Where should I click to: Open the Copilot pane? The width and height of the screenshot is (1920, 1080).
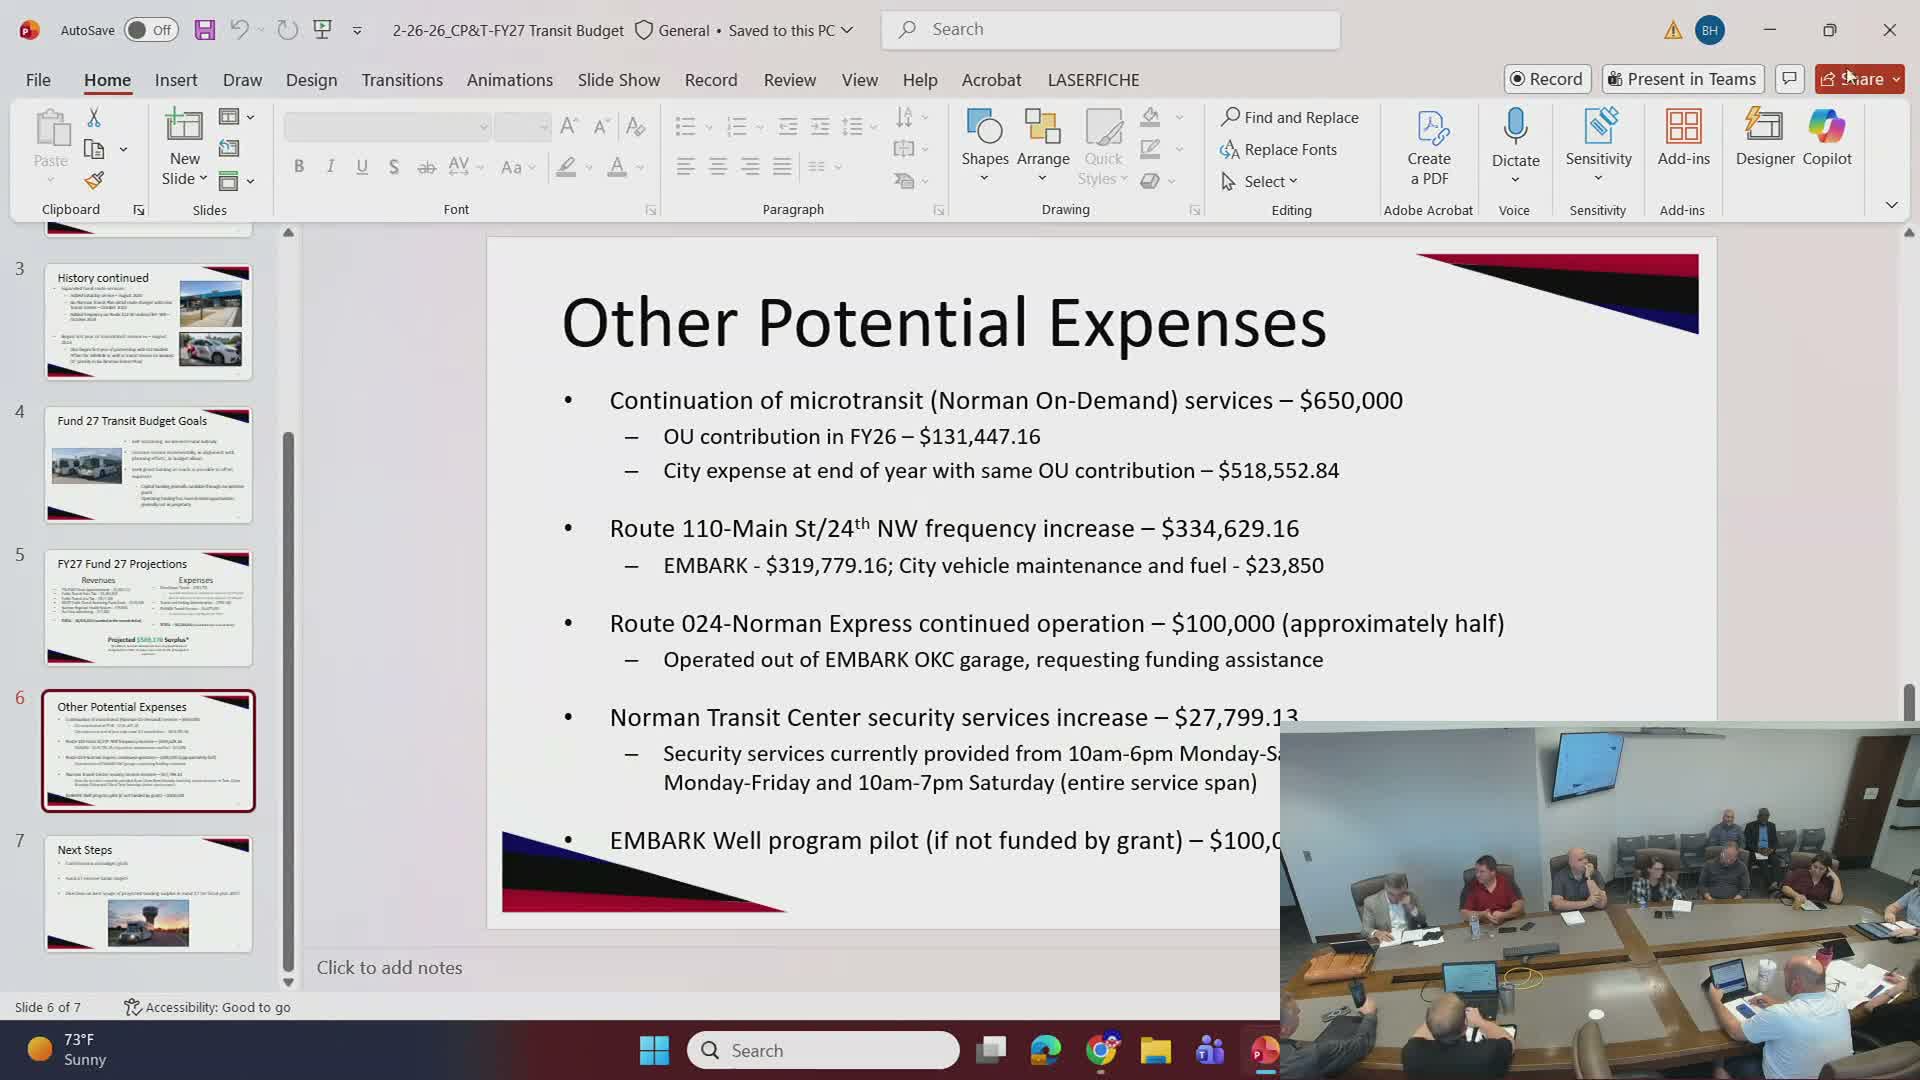coord(1826,140)
